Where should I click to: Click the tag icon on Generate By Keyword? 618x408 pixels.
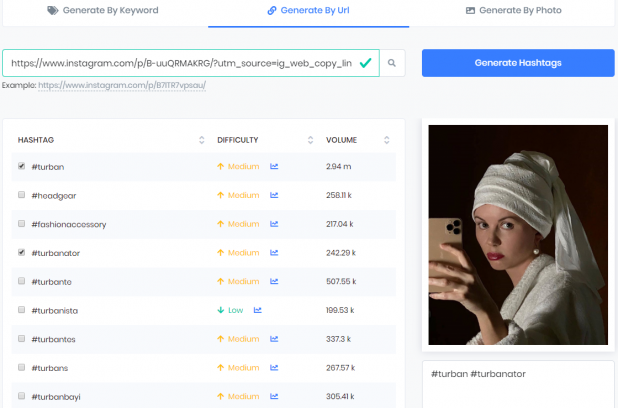pos(53,11)
